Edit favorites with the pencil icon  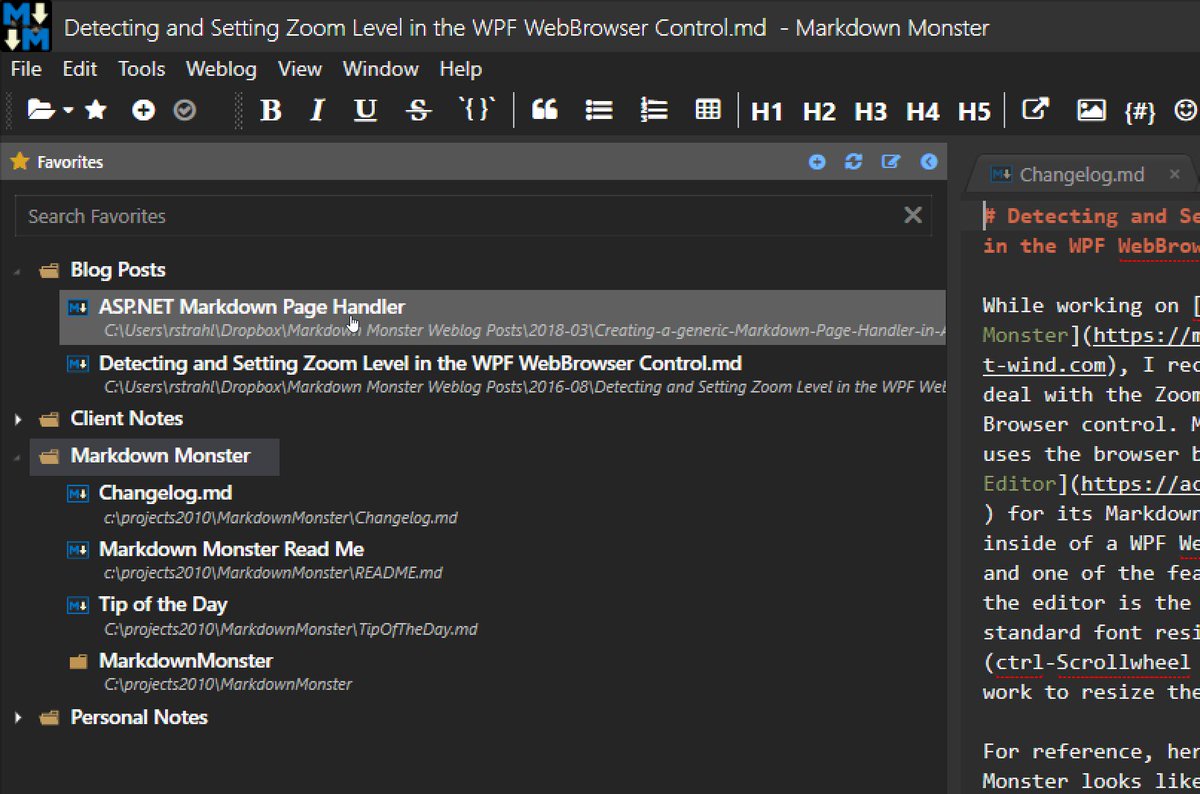tap(891, 162)
